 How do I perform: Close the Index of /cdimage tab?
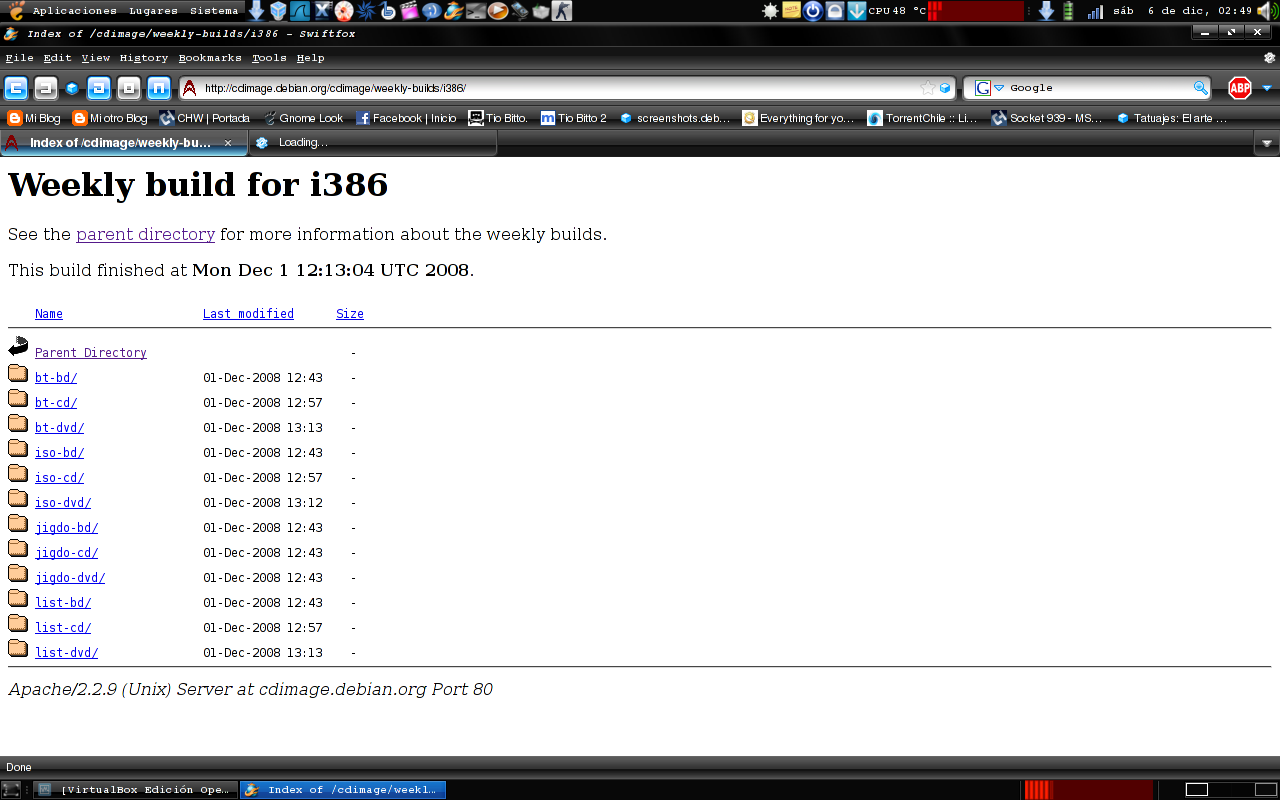point(228,143)
